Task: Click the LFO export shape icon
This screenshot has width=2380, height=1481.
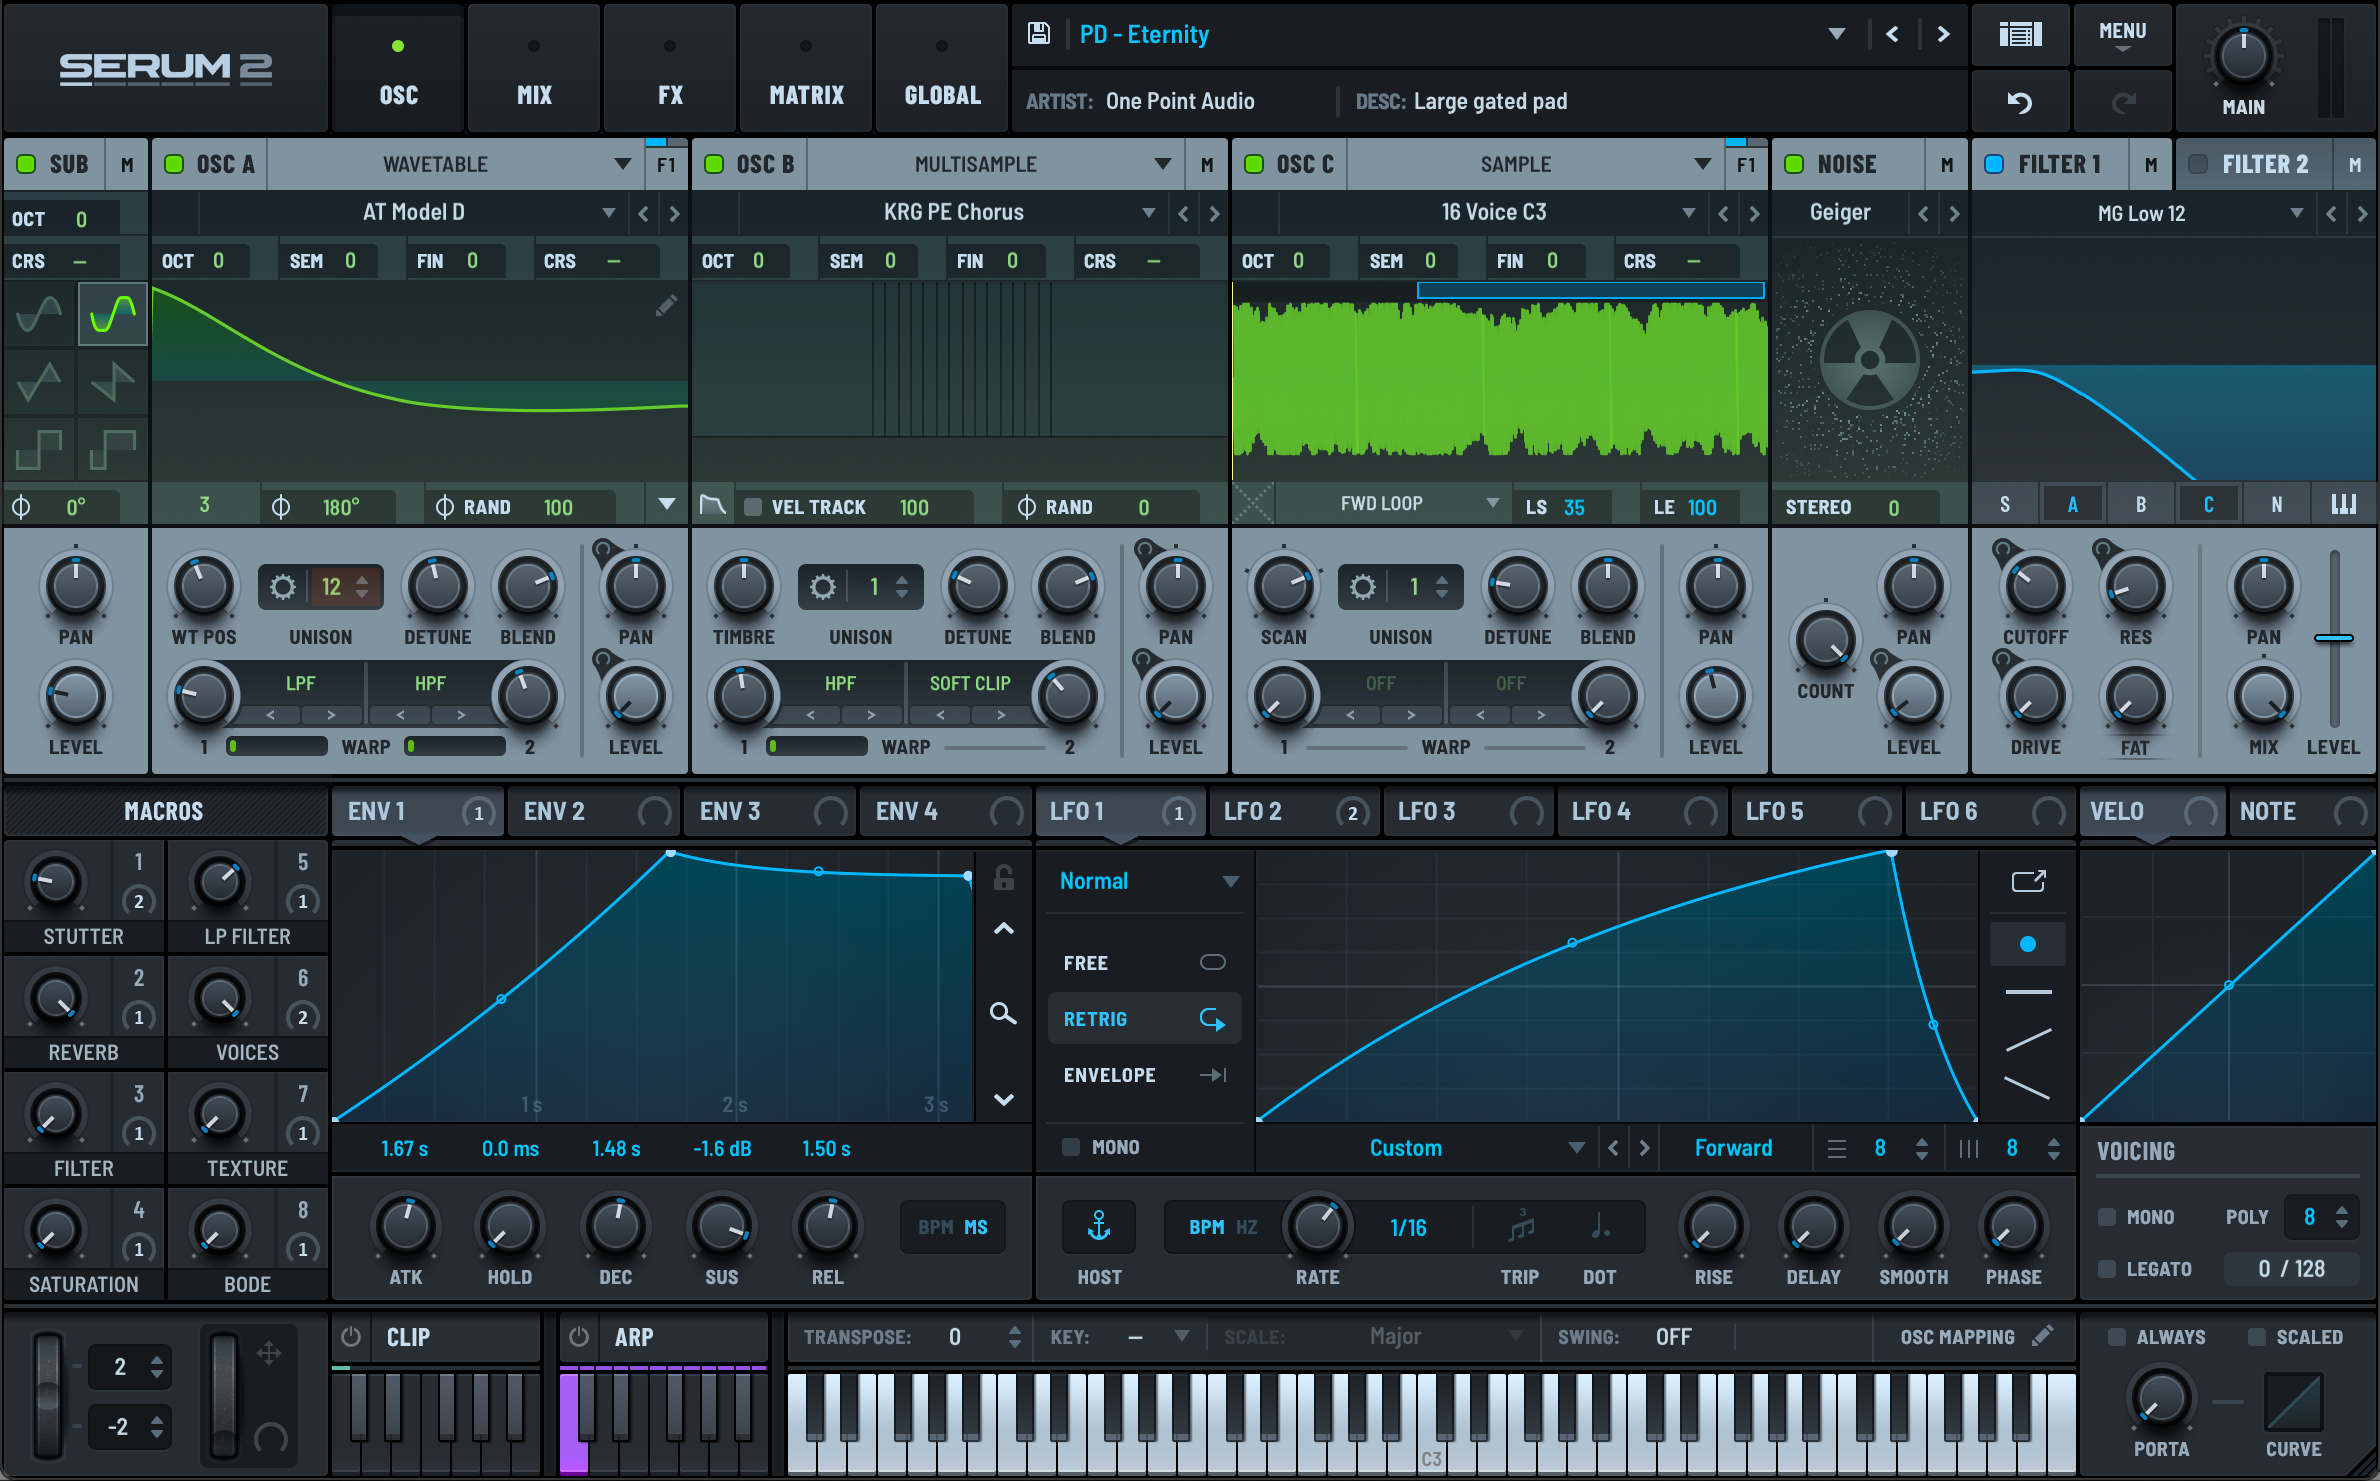Action: (x=2028, y=881)
